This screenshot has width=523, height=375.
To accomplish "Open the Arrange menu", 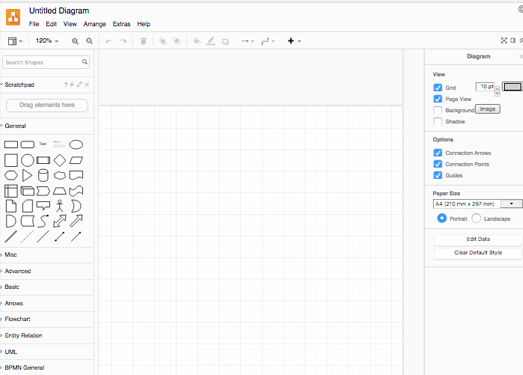I will click(95, 24).
